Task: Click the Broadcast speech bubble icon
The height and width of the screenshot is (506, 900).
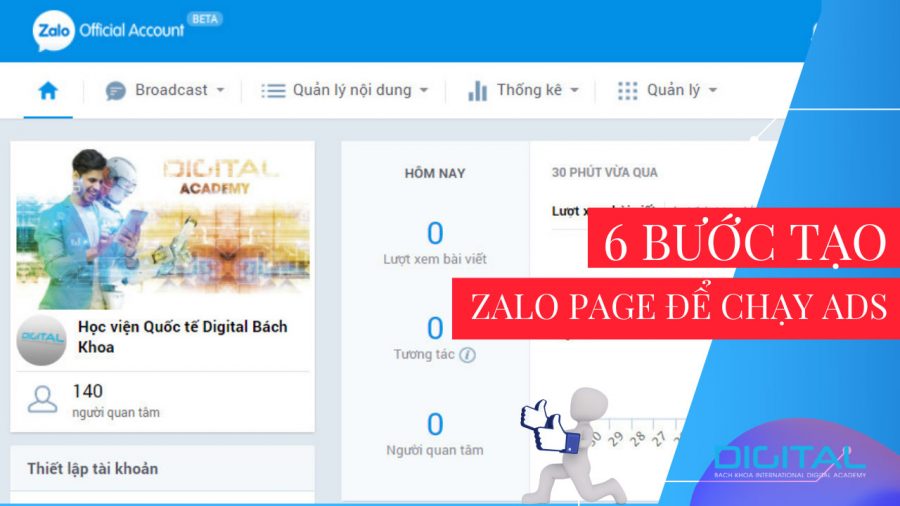Action: coord(115,91)
